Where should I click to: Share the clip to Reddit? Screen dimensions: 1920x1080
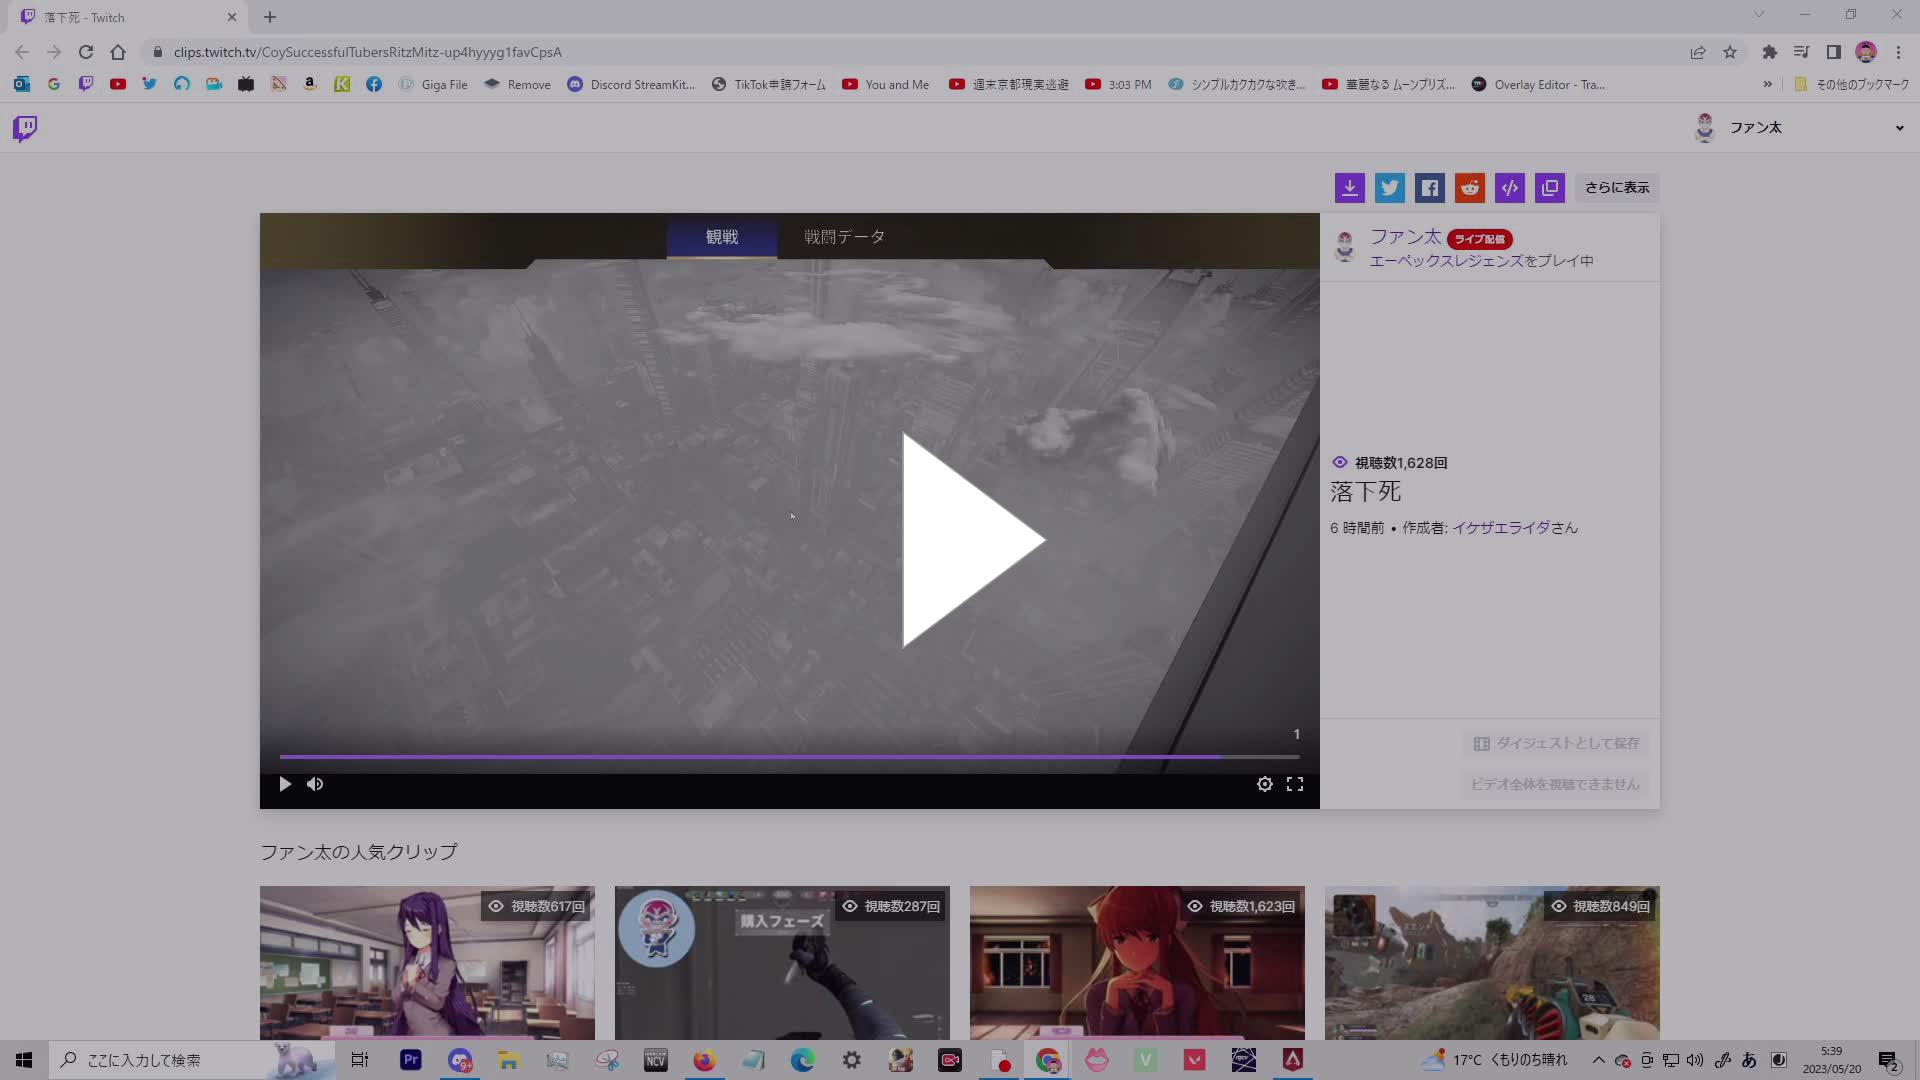(x=1469, y=187)
